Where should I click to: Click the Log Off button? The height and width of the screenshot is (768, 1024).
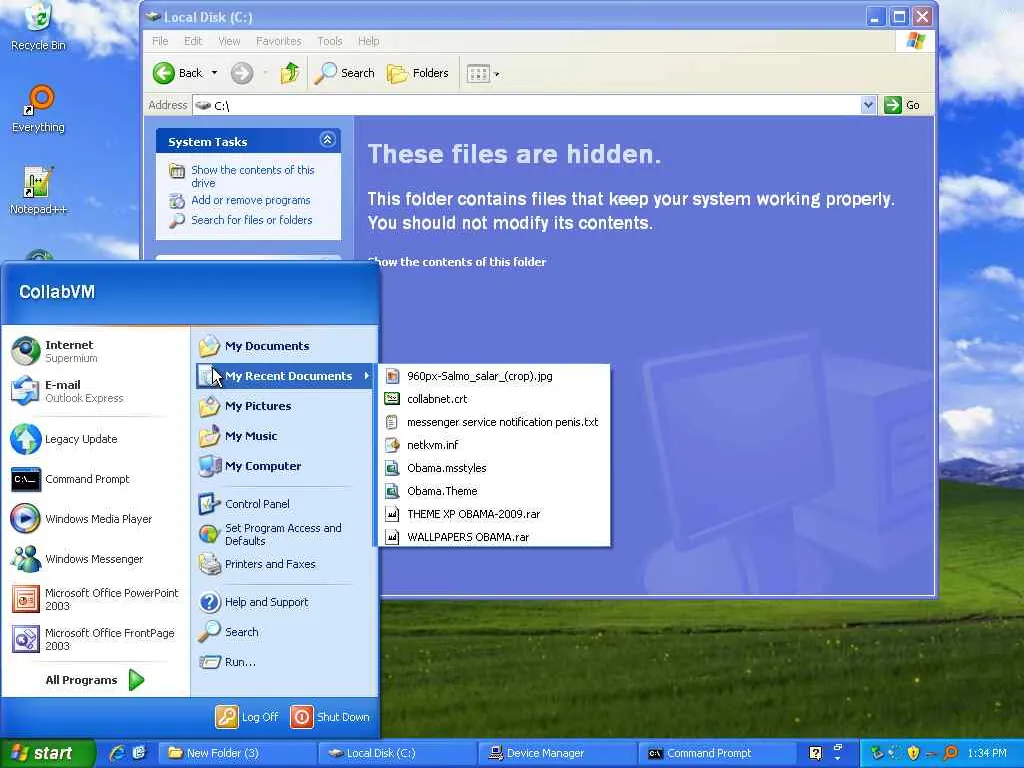[x=248, y=717]
